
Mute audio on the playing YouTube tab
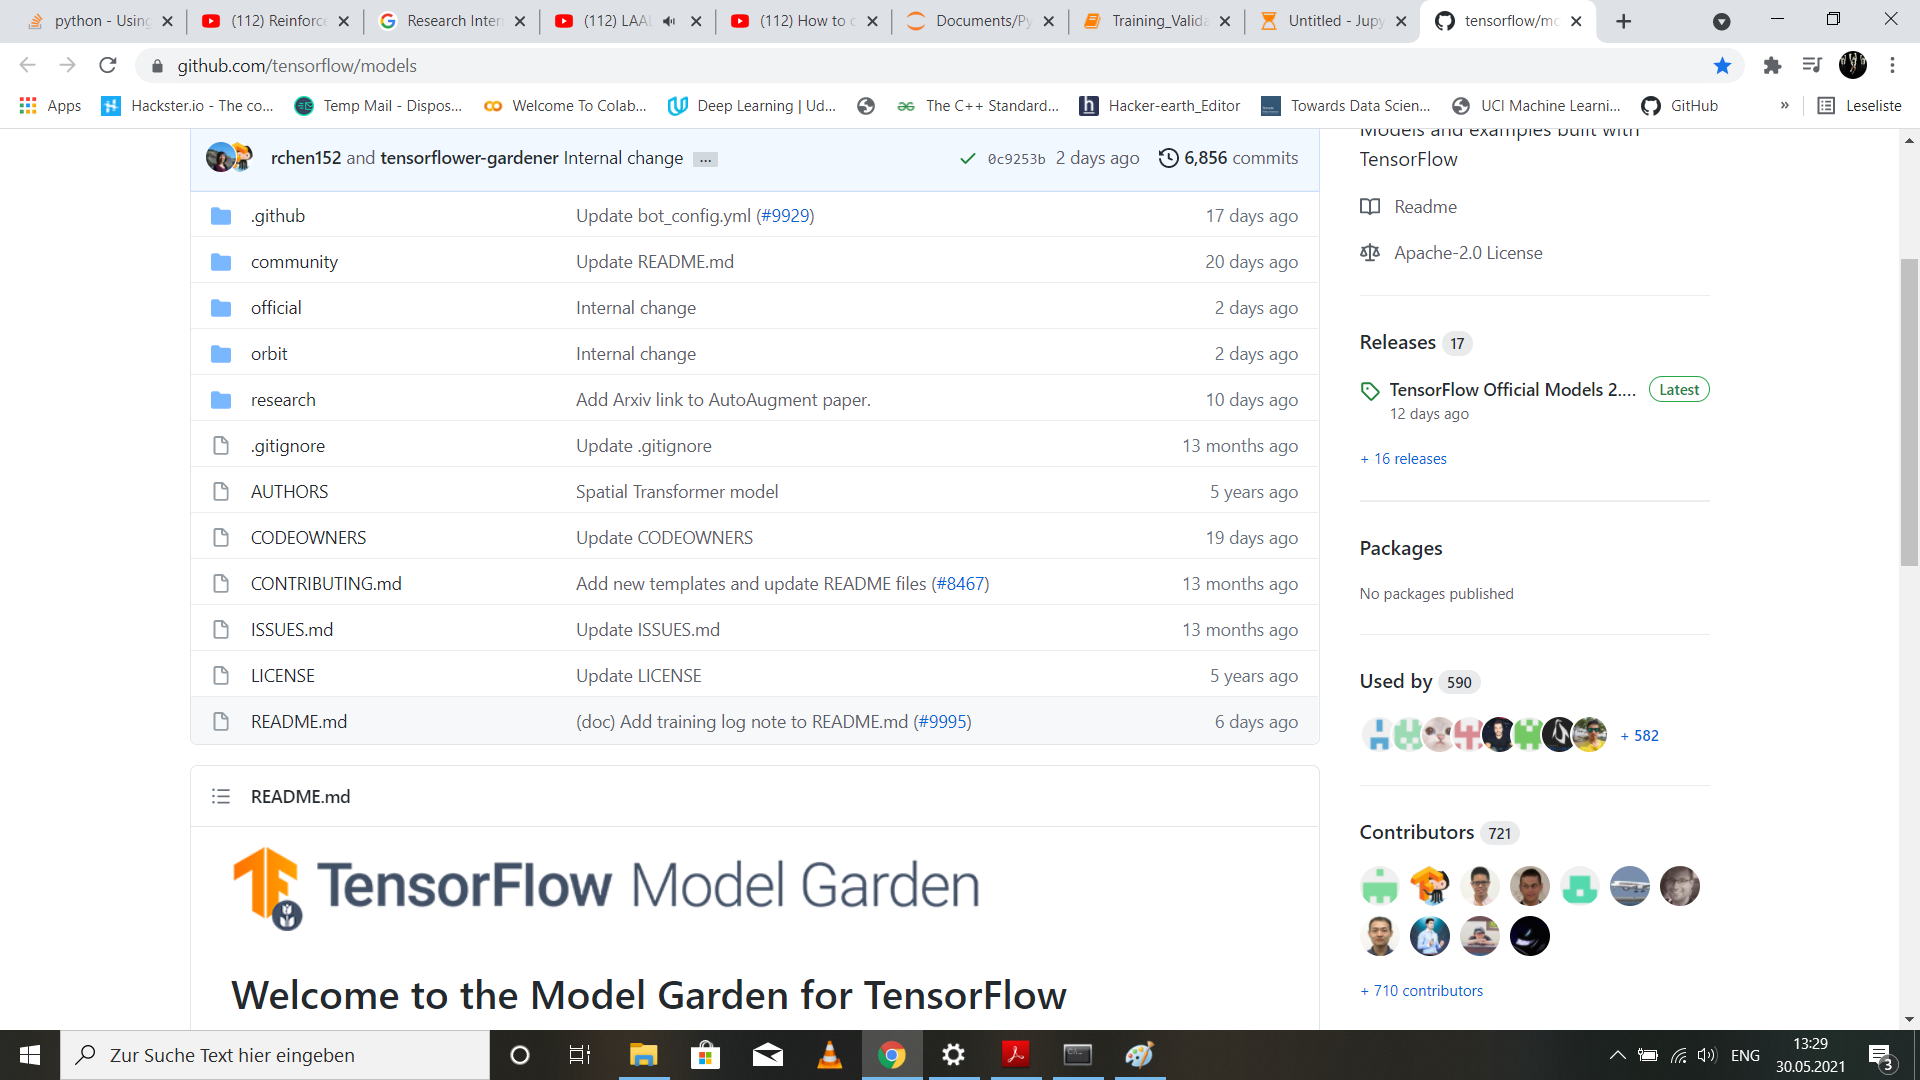pos(668,20)
